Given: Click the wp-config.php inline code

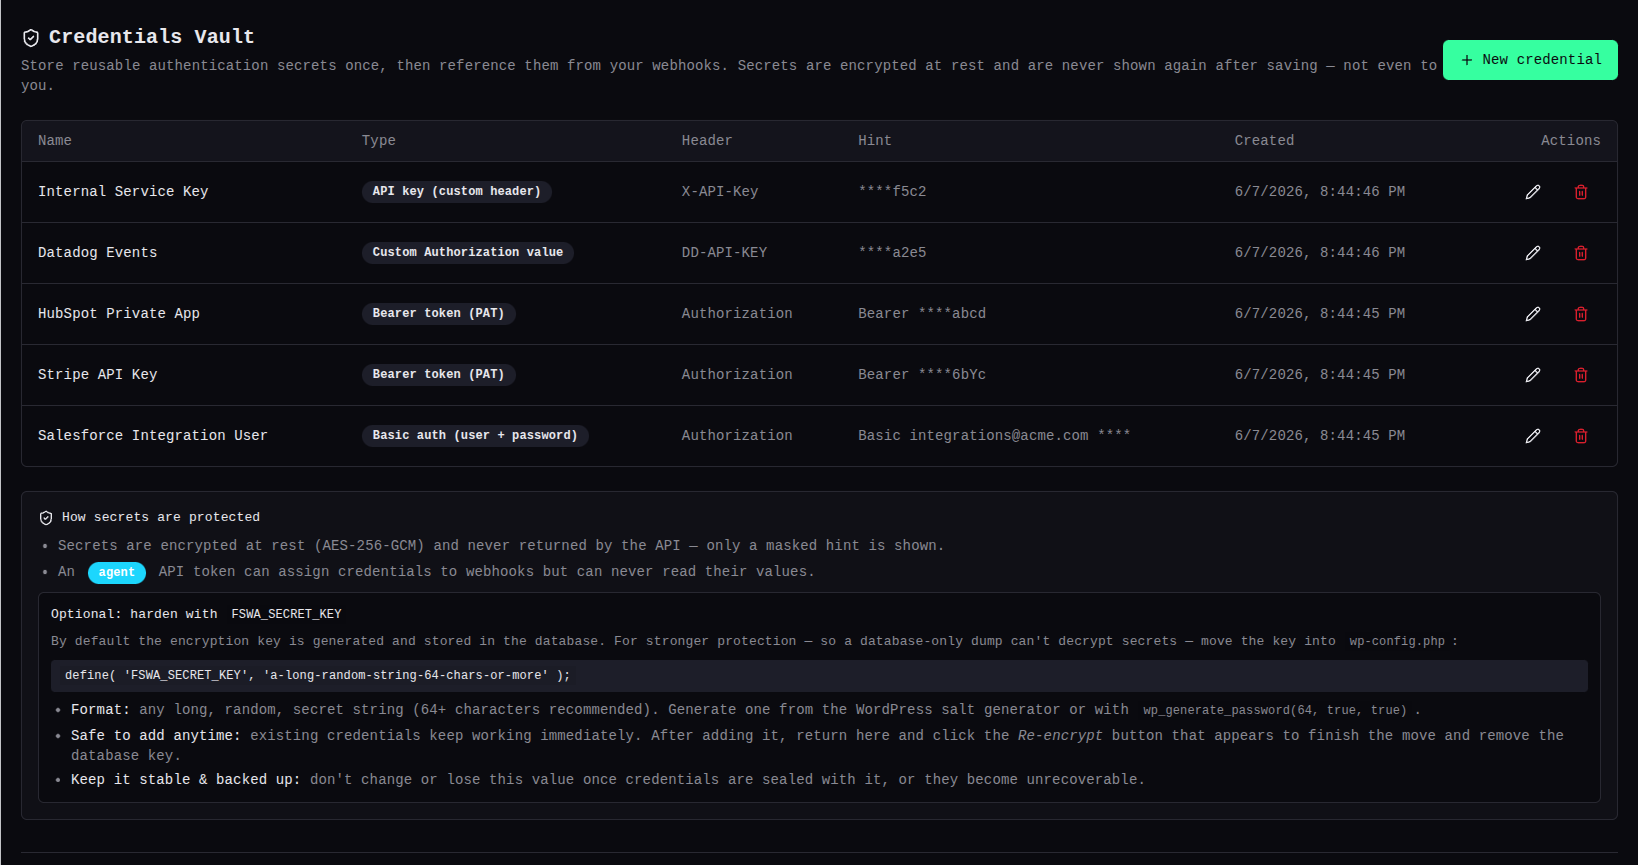Looking at the screenshot, I should point(1397,642).
